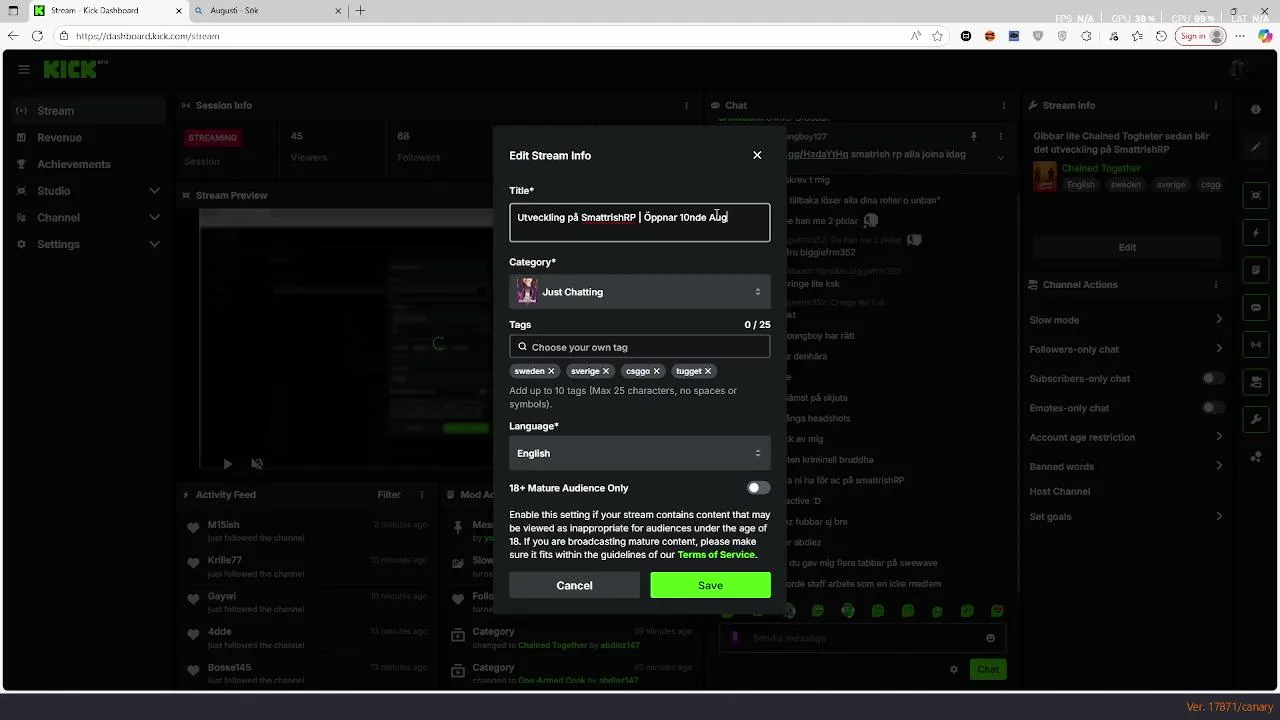Focus the Choose your own tag search field
The width and height of the screenshot is (1280, 720).
click(x=640, y=347)
